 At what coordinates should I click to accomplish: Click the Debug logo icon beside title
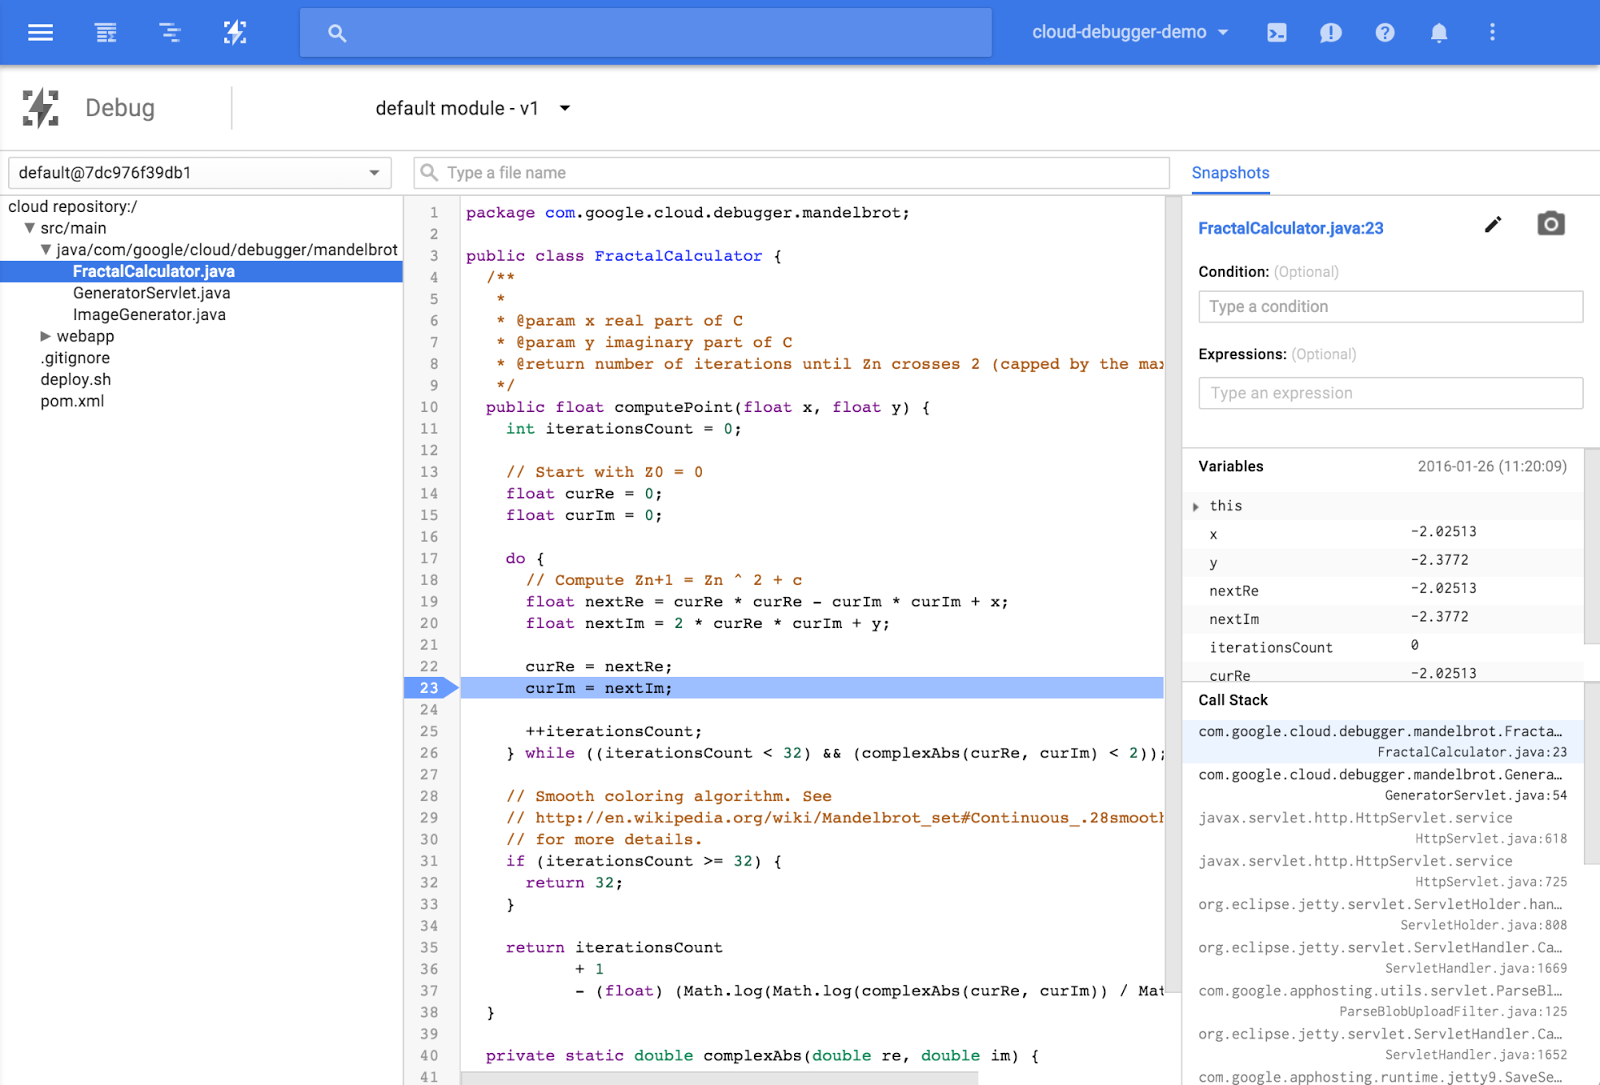point(41,108)
